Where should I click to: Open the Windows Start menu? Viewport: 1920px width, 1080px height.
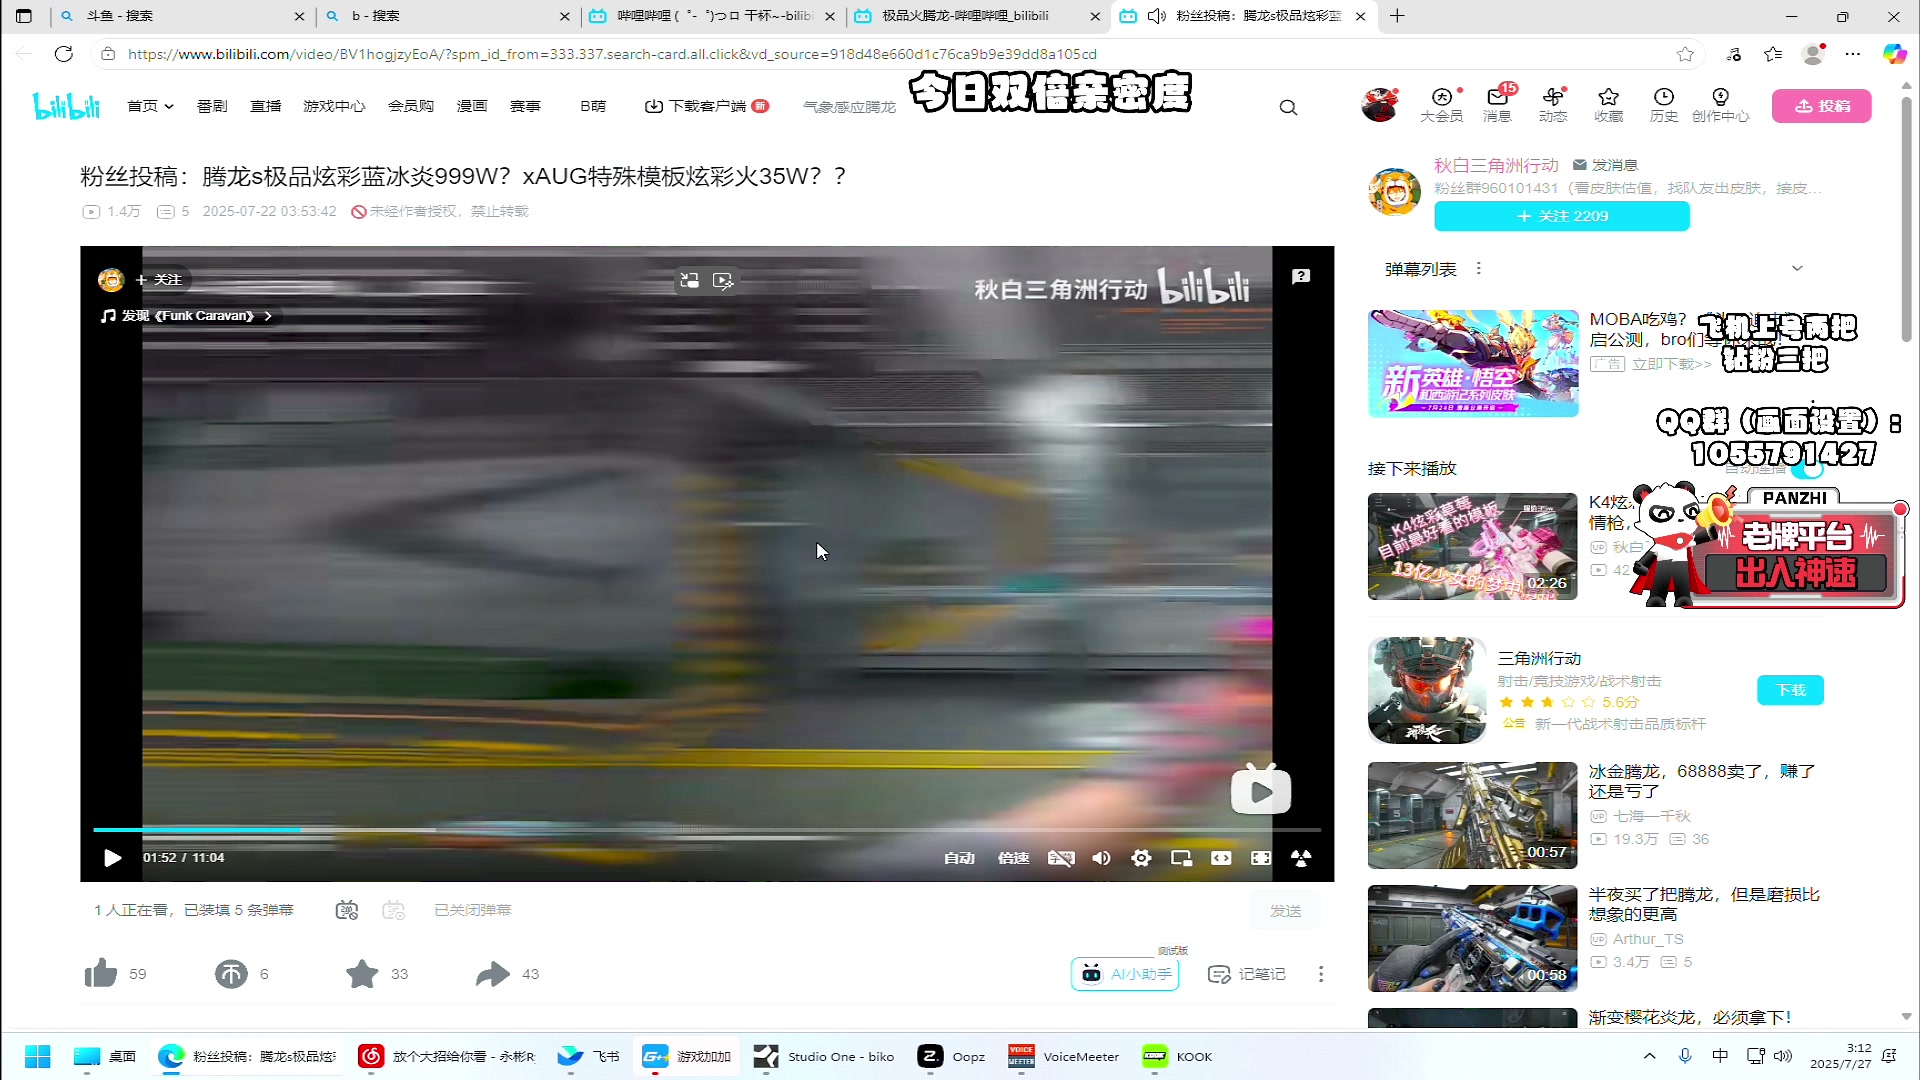pos(38,1056)
